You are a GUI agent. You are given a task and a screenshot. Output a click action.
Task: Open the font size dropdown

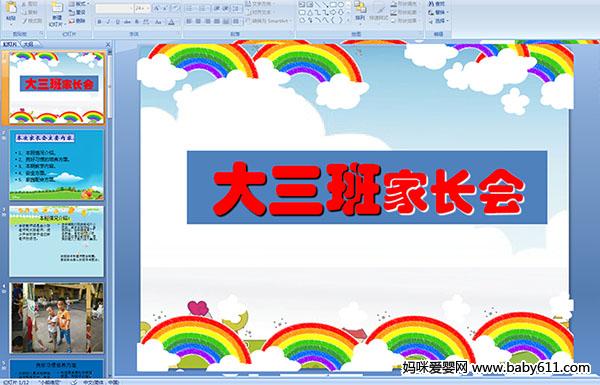coord(142,8)
